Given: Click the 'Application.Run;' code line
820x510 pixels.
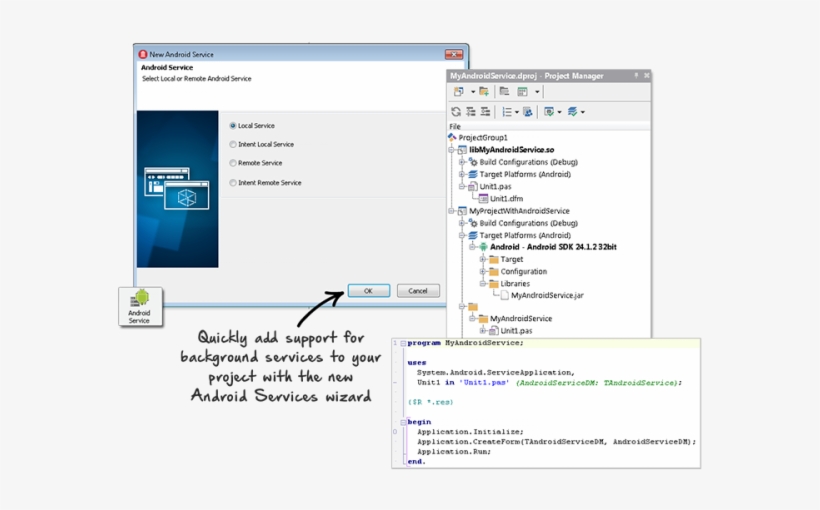Looking at the screenshot, I should click(x=454, y=451).
